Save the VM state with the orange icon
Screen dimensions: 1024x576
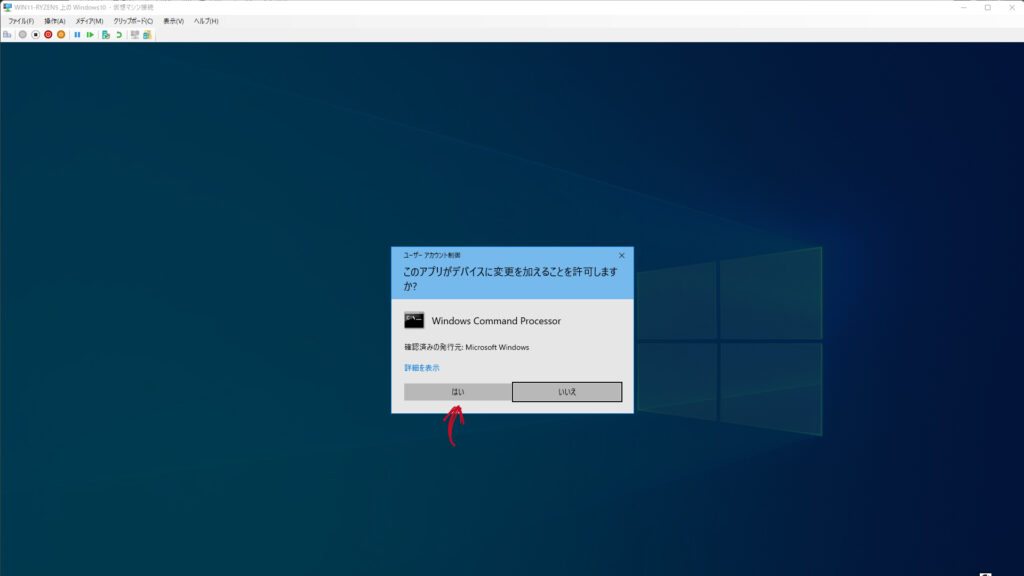click(61, 35)
